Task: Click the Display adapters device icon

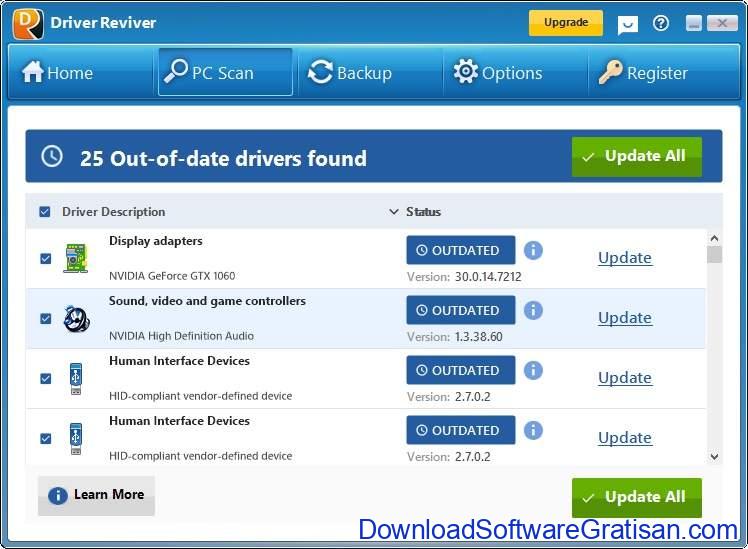Action: click(x=76, y=258)
